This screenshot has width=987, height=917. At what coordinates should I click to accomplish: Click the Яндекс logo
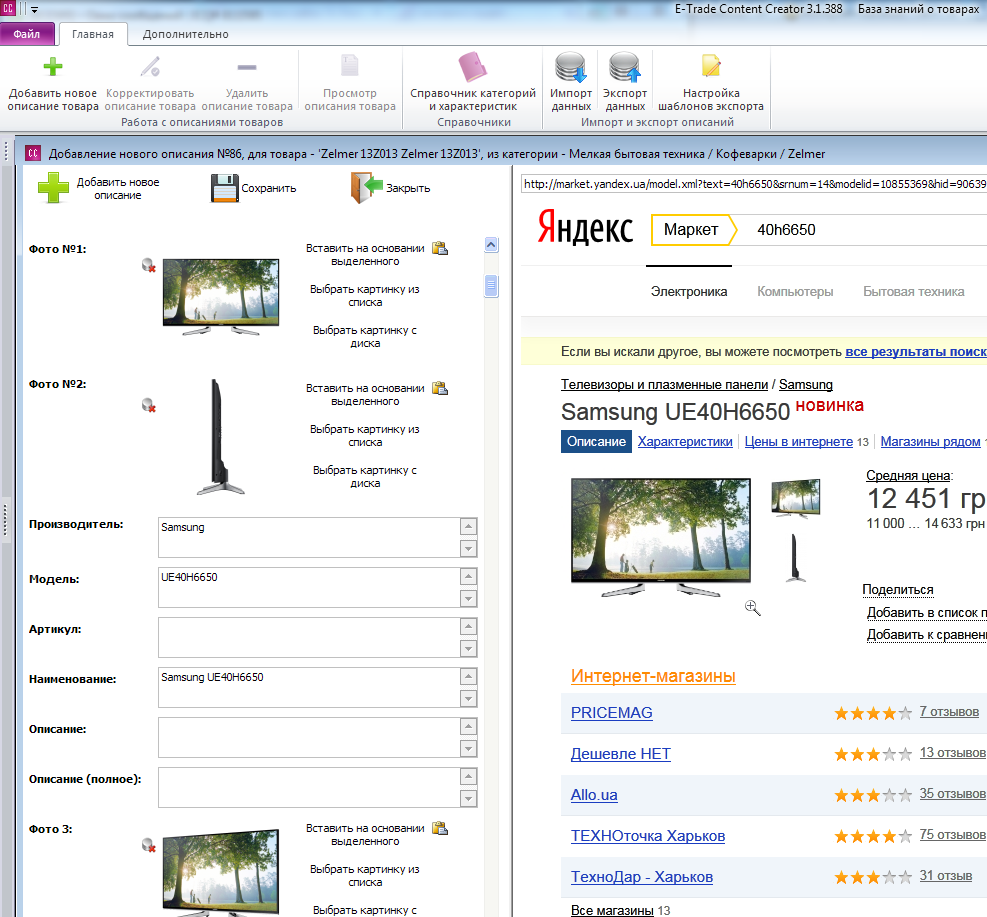pyautogui.click(x=585, y=227)
